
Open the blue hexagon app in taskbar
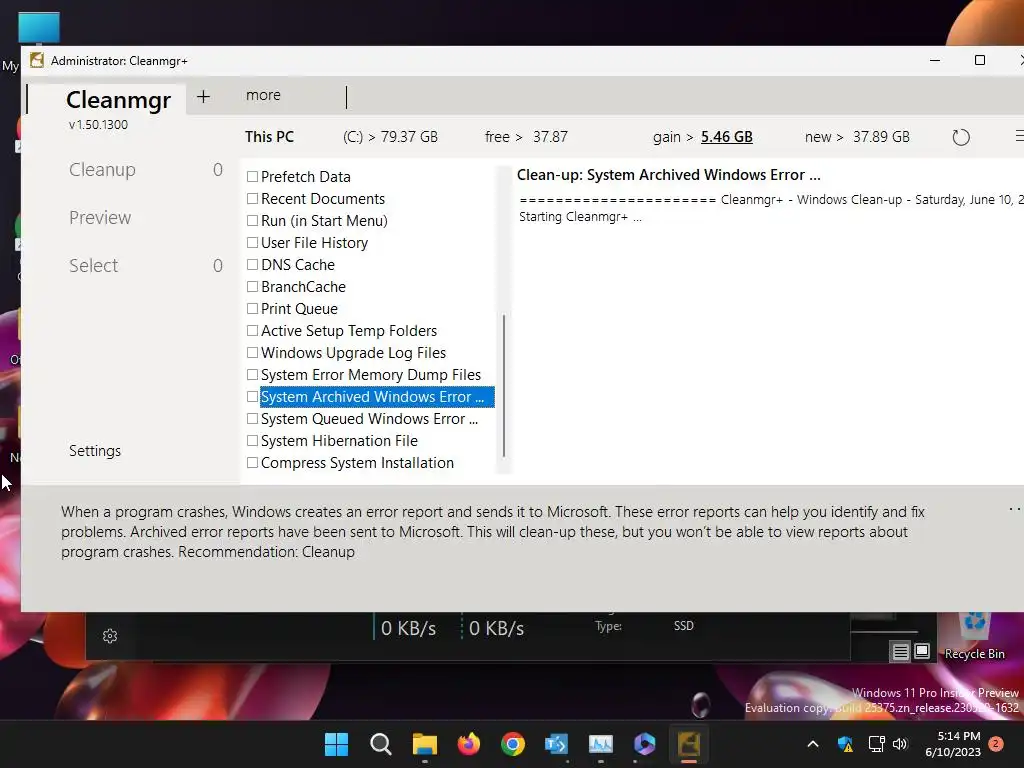click(645, 744)
